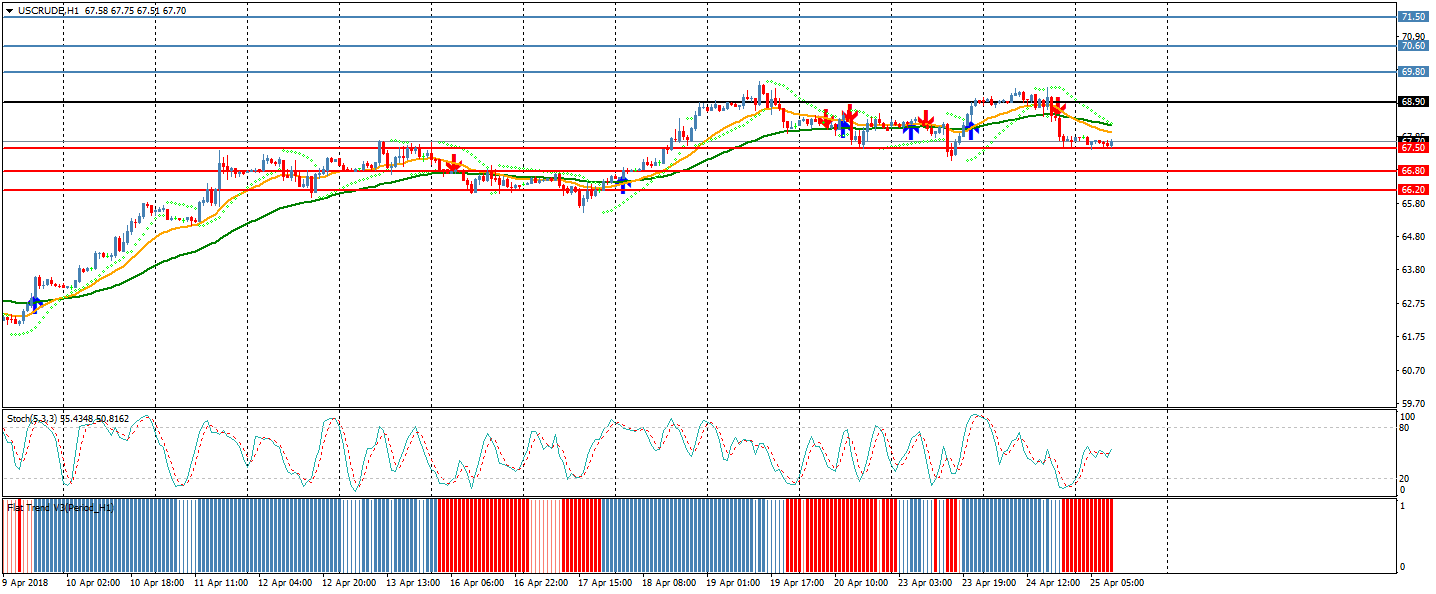Click the first blue buy arrow at chart start
The image size is (1436, 594).
(35, 303)
